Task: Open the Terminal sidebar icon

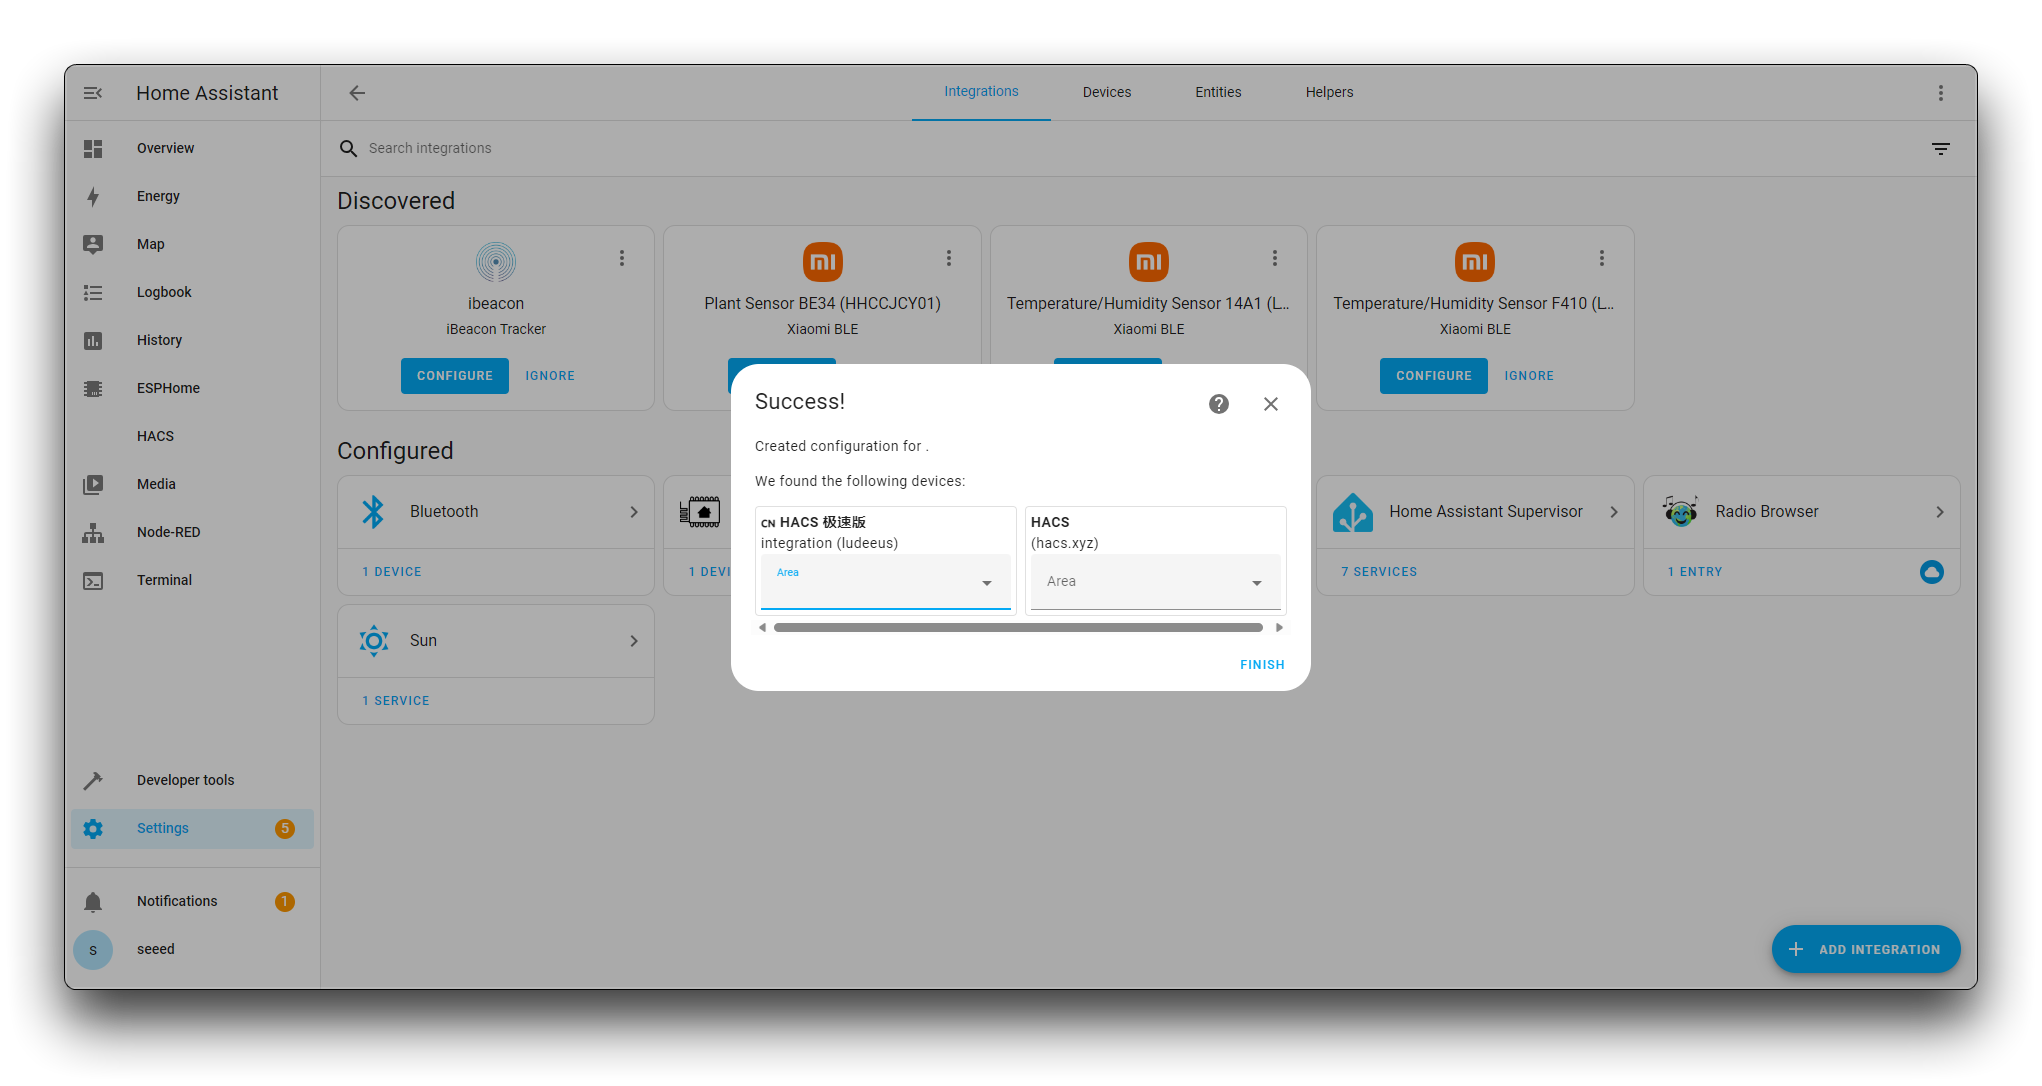Action: click(93, 580)
